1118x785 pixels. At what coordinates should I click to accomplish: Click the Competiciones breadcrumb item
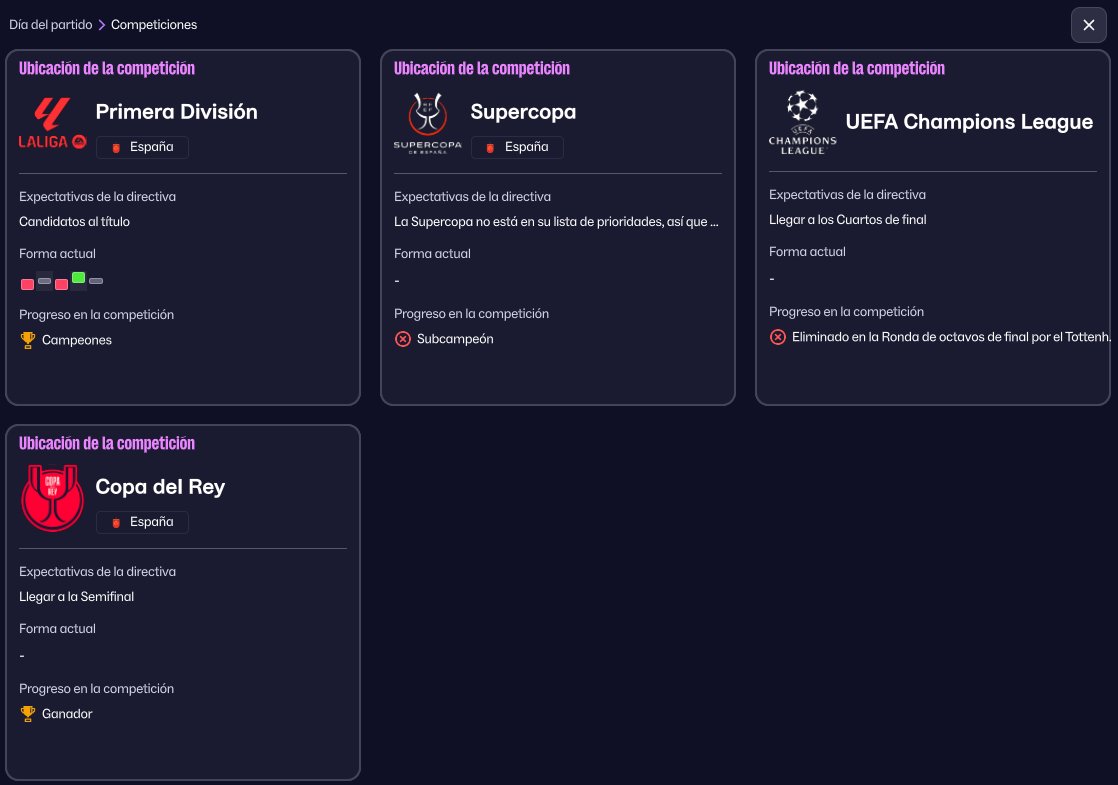[x=154, y=25]
